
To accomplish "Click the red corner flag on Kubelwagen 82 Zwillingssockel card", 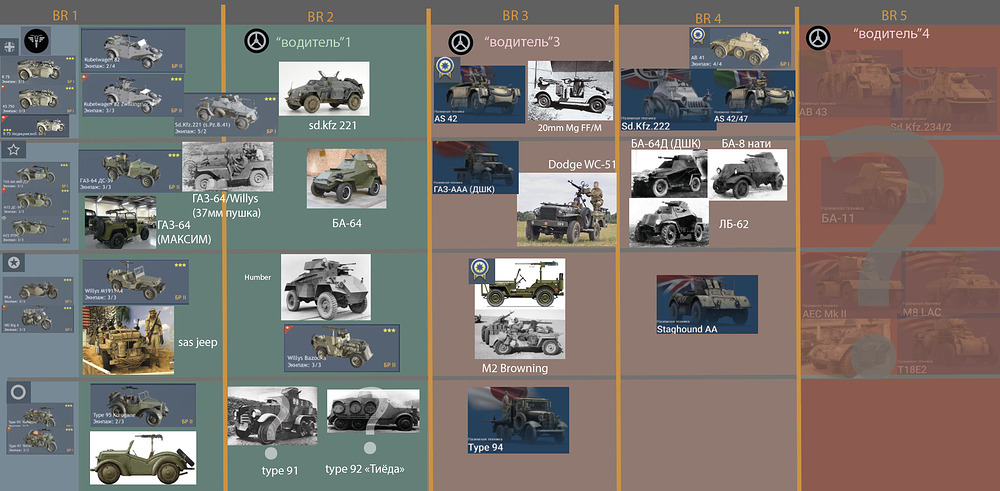I will coord(85,78).
